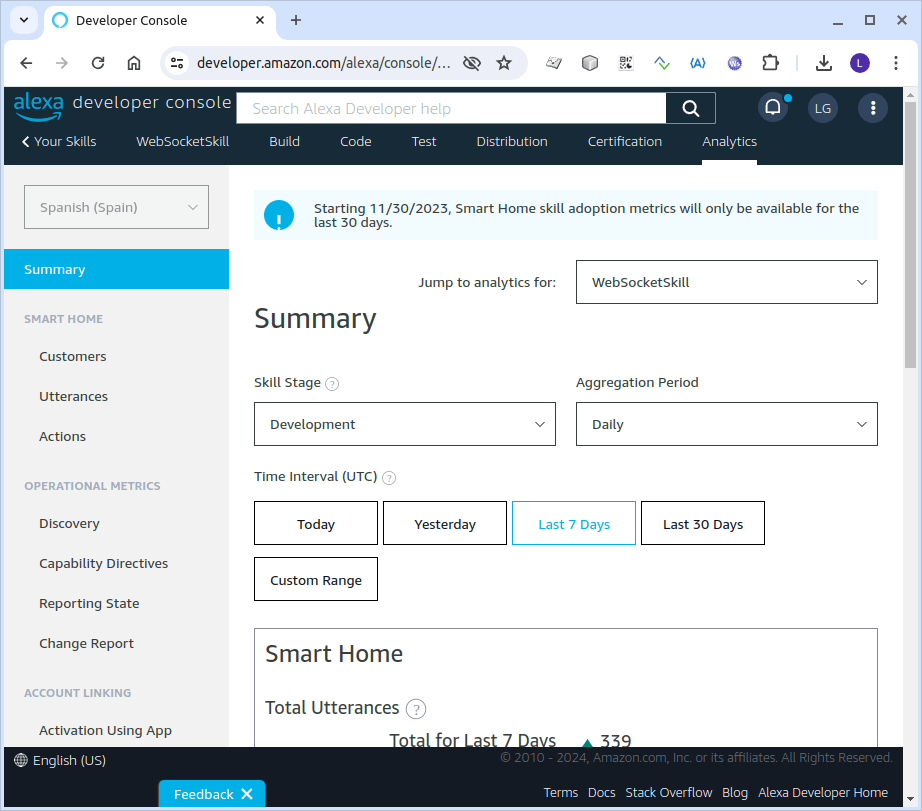Viewport: 922px width, 811px height.
Task: Open Reporting State metrics
Action: (89, 603)
